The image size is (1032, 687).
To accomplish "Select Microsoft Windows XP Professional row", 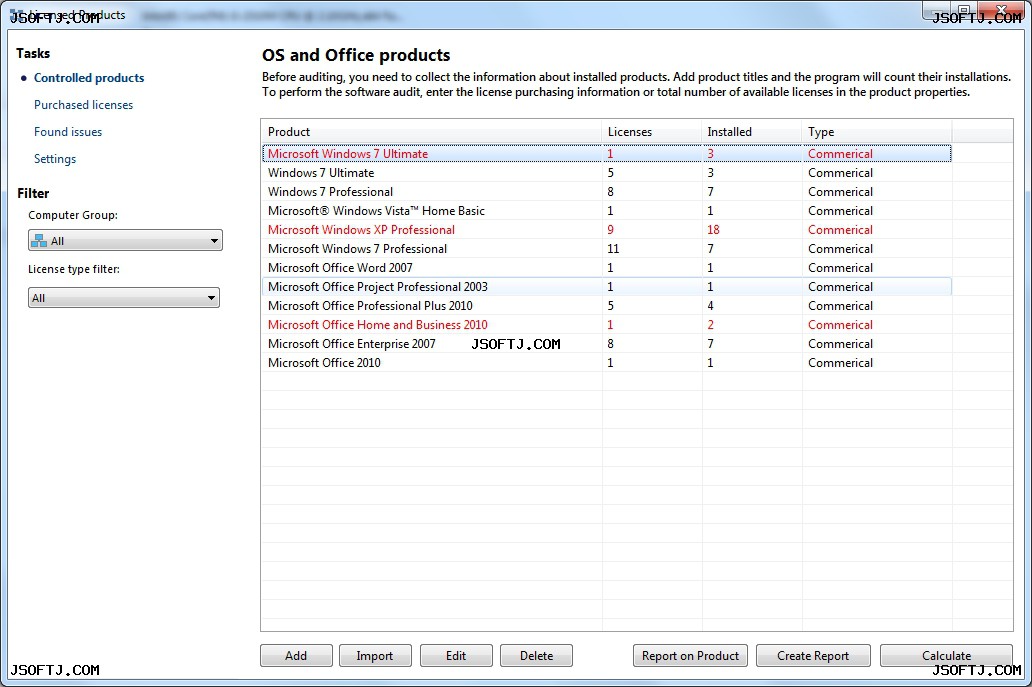I will point(607,230).
